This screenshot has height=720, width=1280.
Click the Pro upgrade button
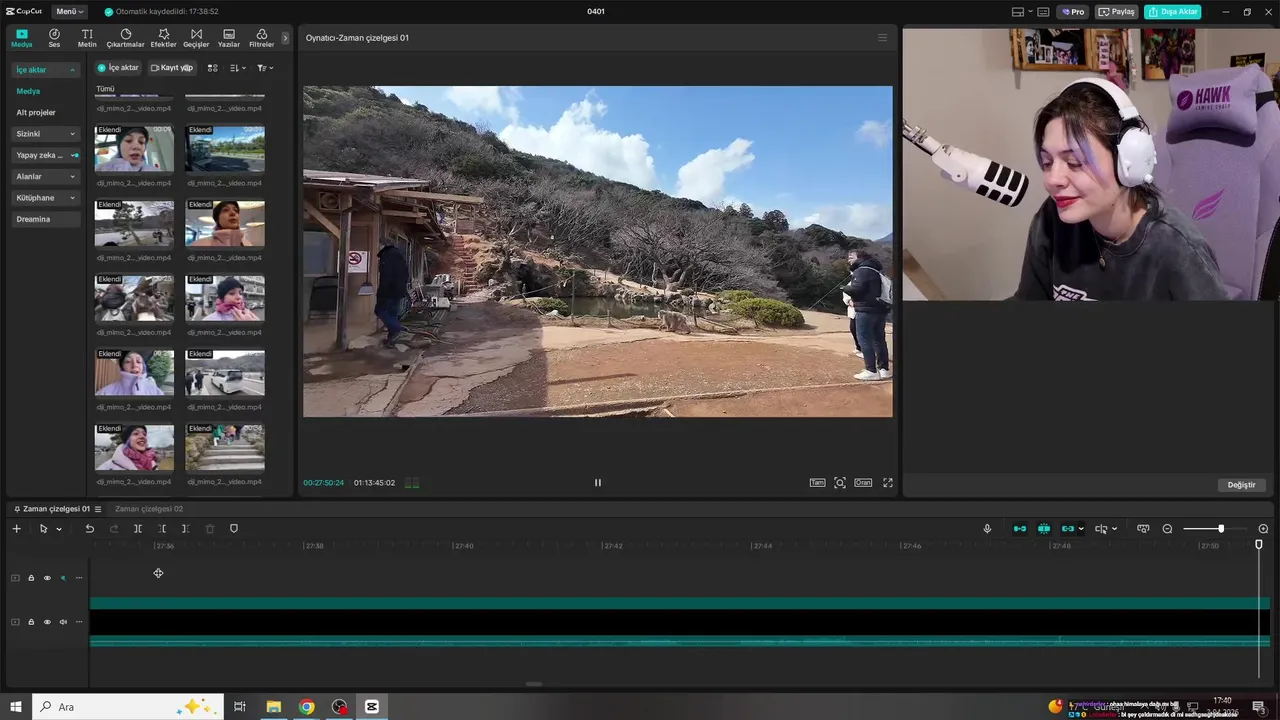point(1073,12)
